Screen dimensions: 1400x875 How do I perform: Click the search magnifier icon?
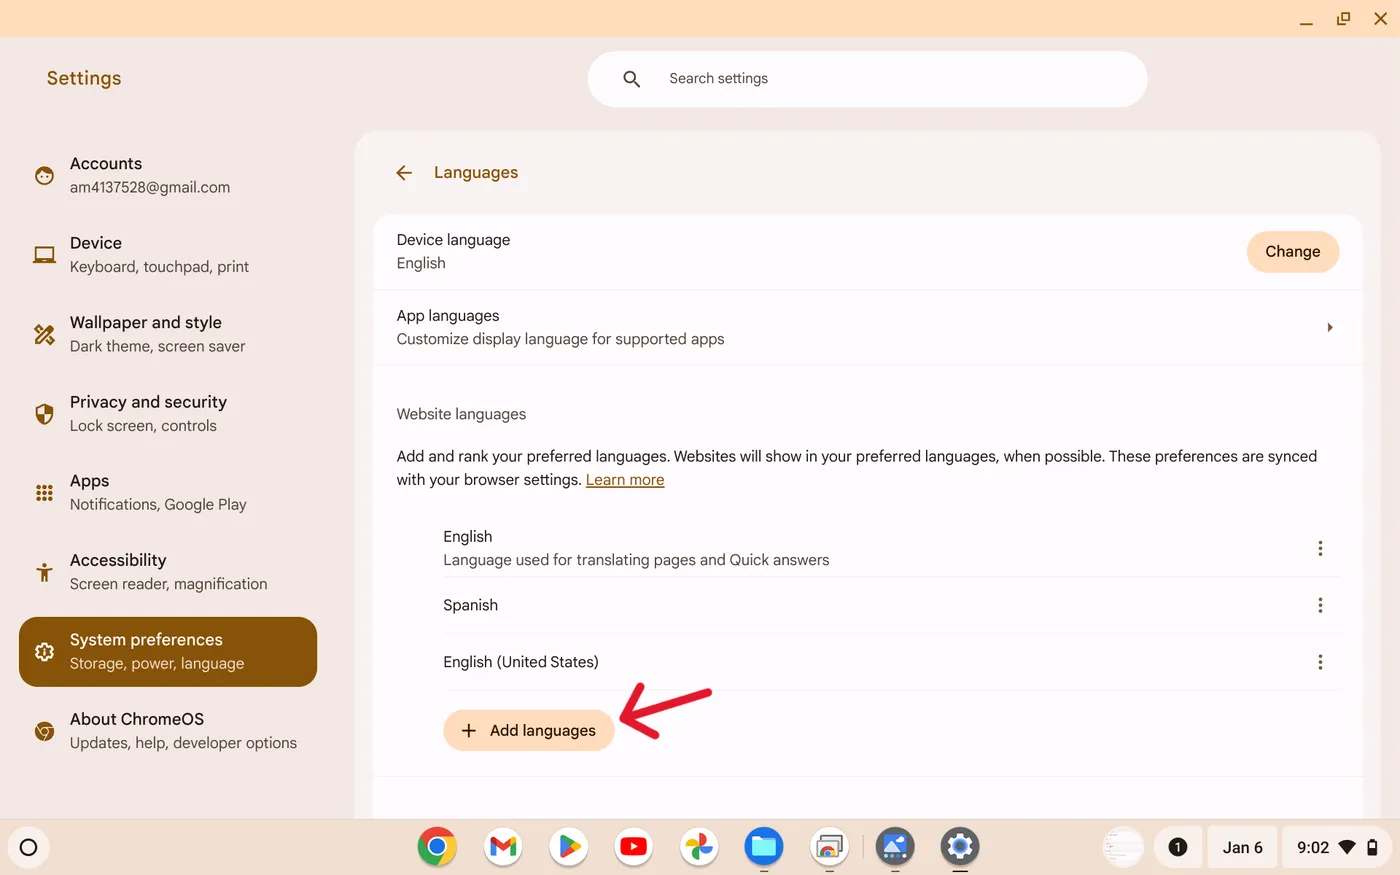coord(631,79)
